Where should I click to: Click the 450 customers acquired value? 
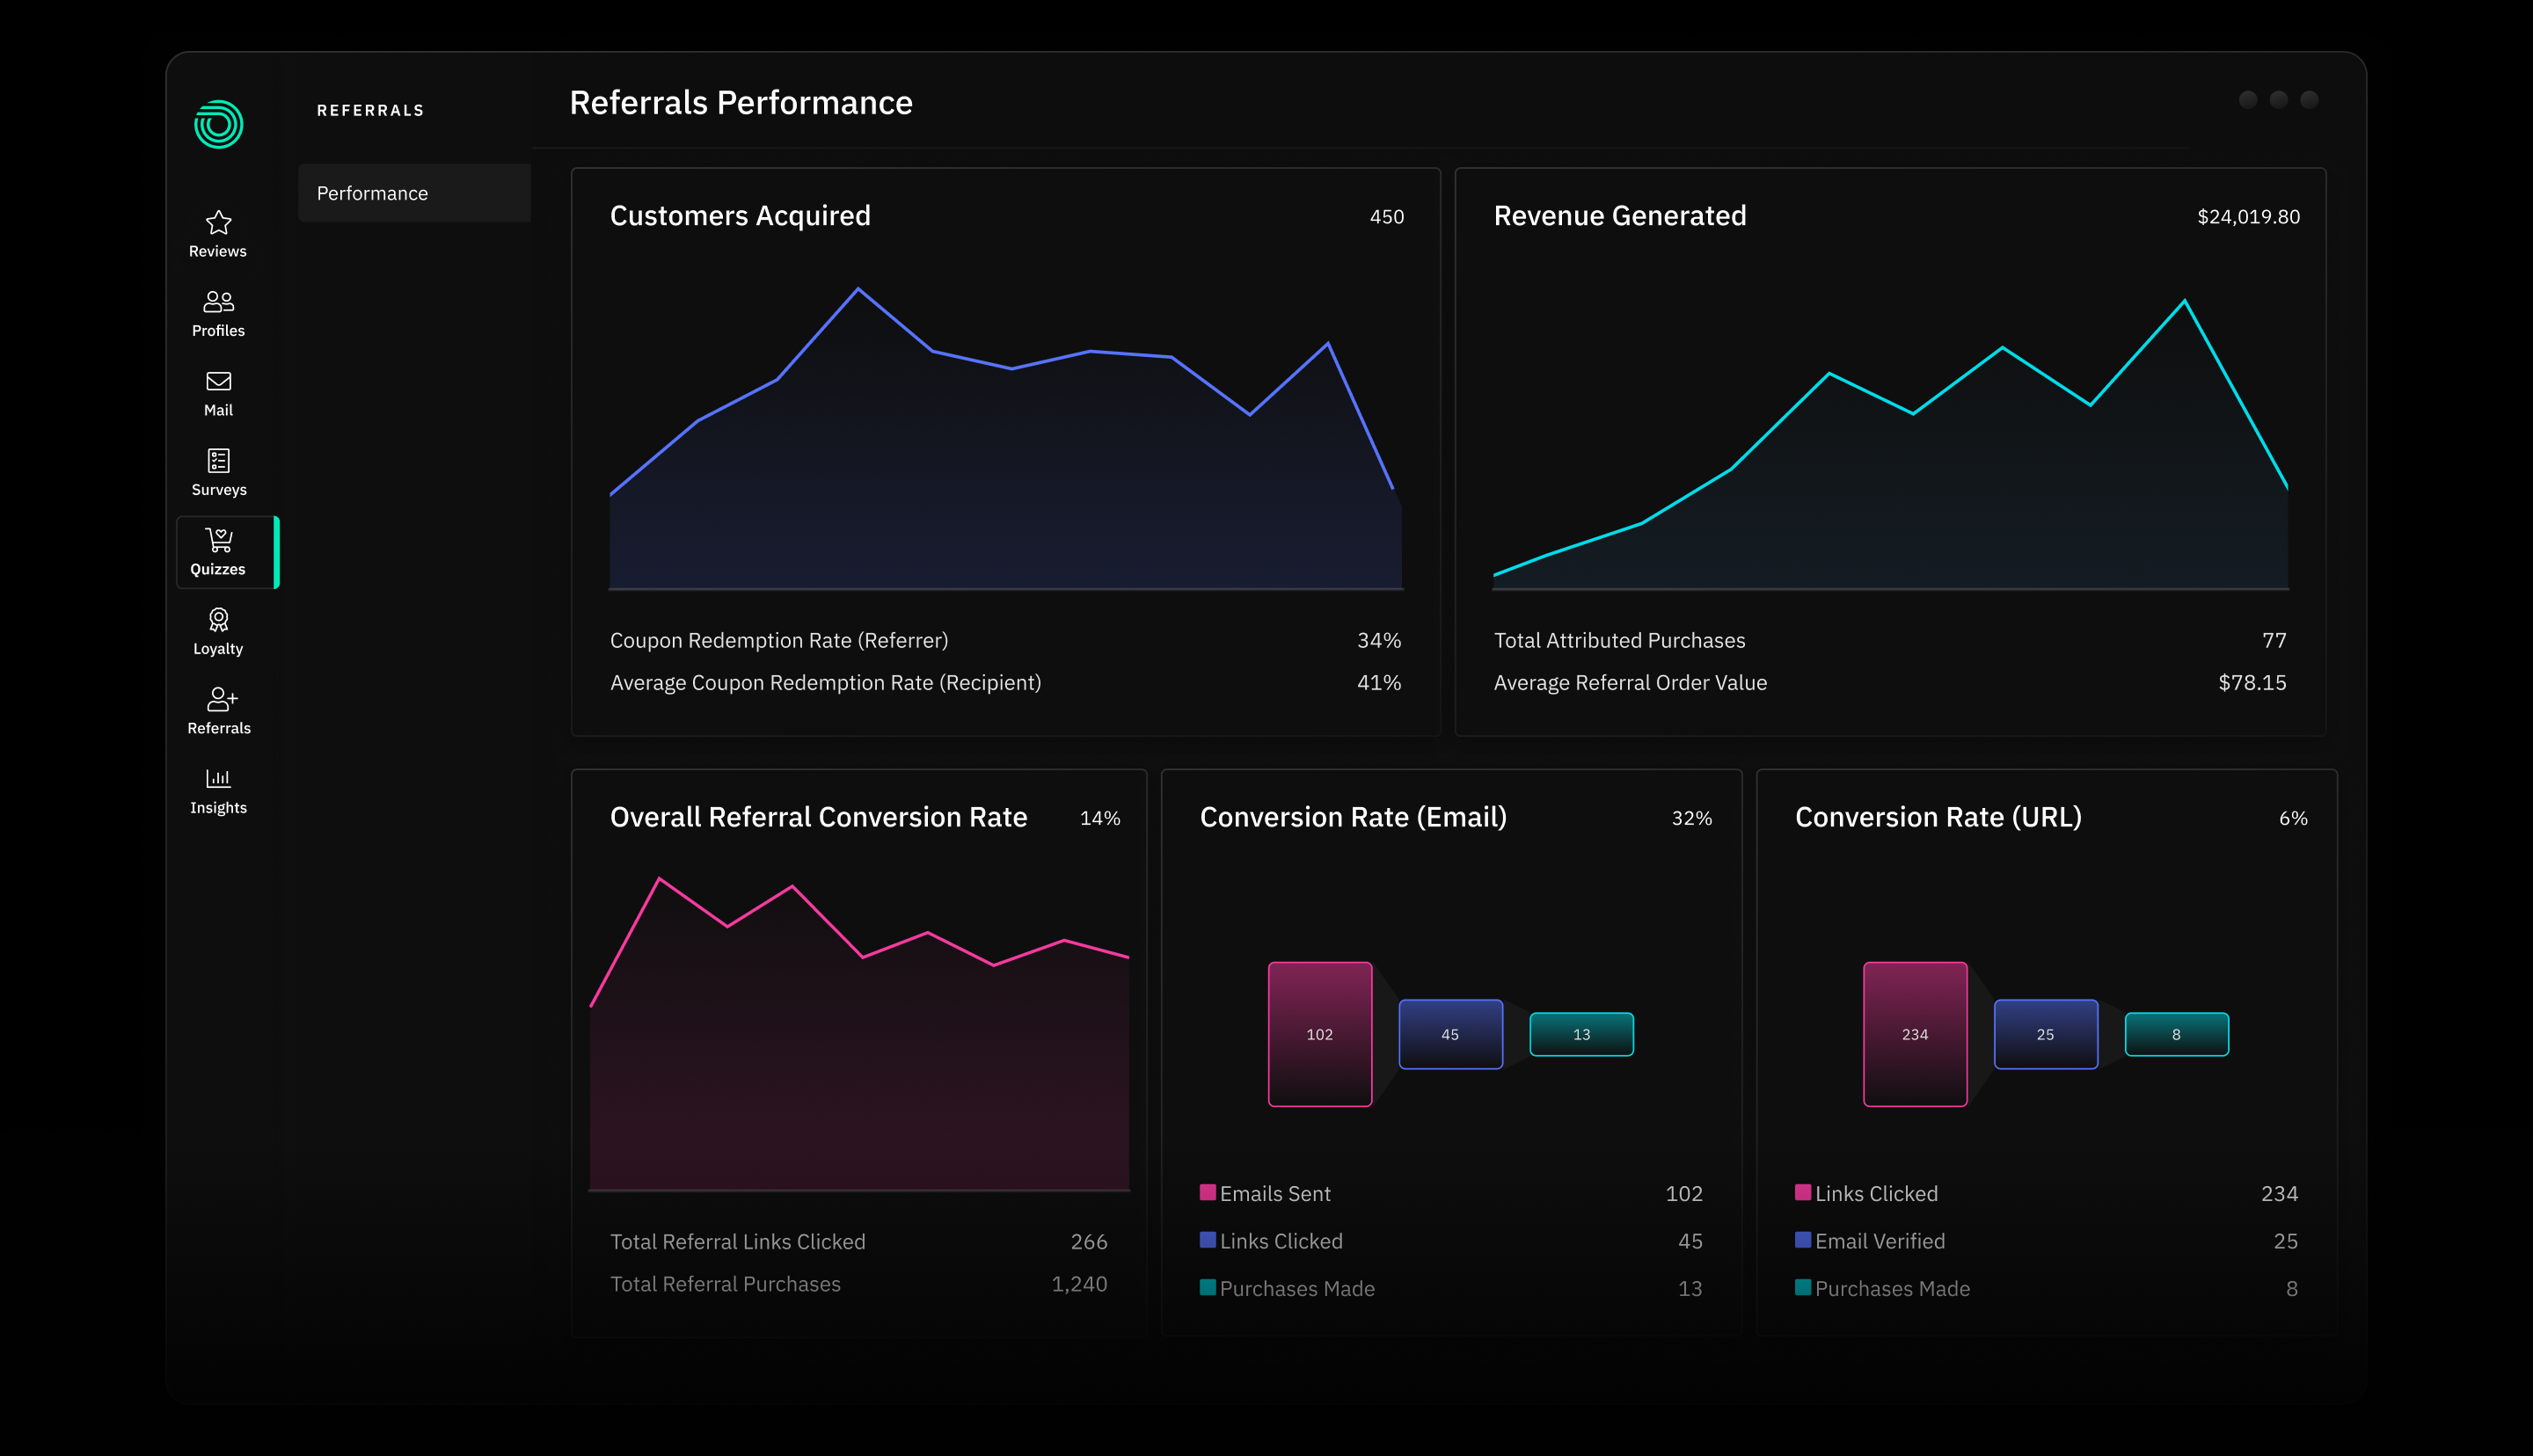[x=1386, y=216]
